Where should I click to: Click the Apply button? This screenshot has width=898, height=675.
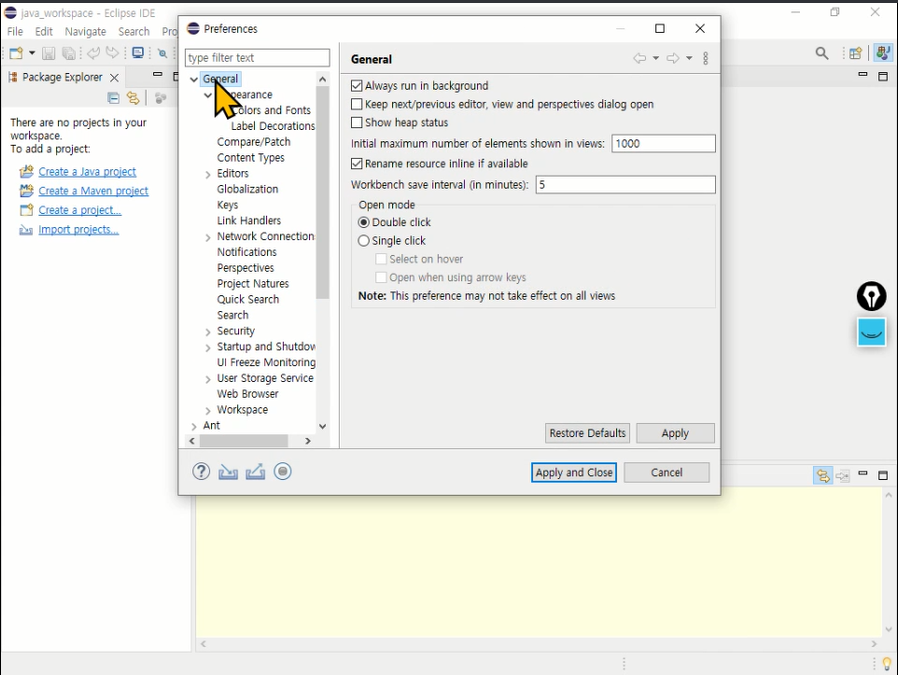pyautogui.click(x=675, y=433)
